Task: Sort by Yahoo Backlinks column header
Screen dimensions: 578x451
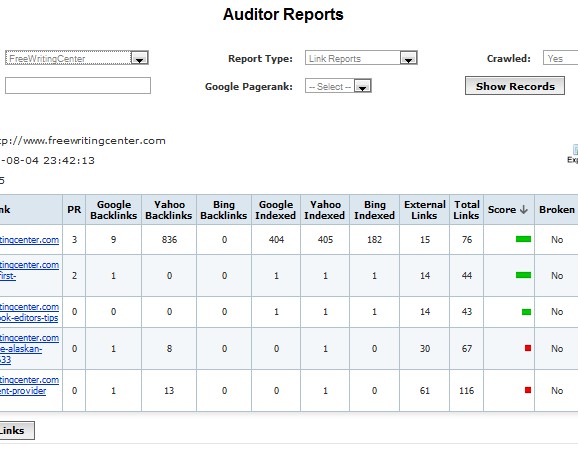Action: click(169, 210)
